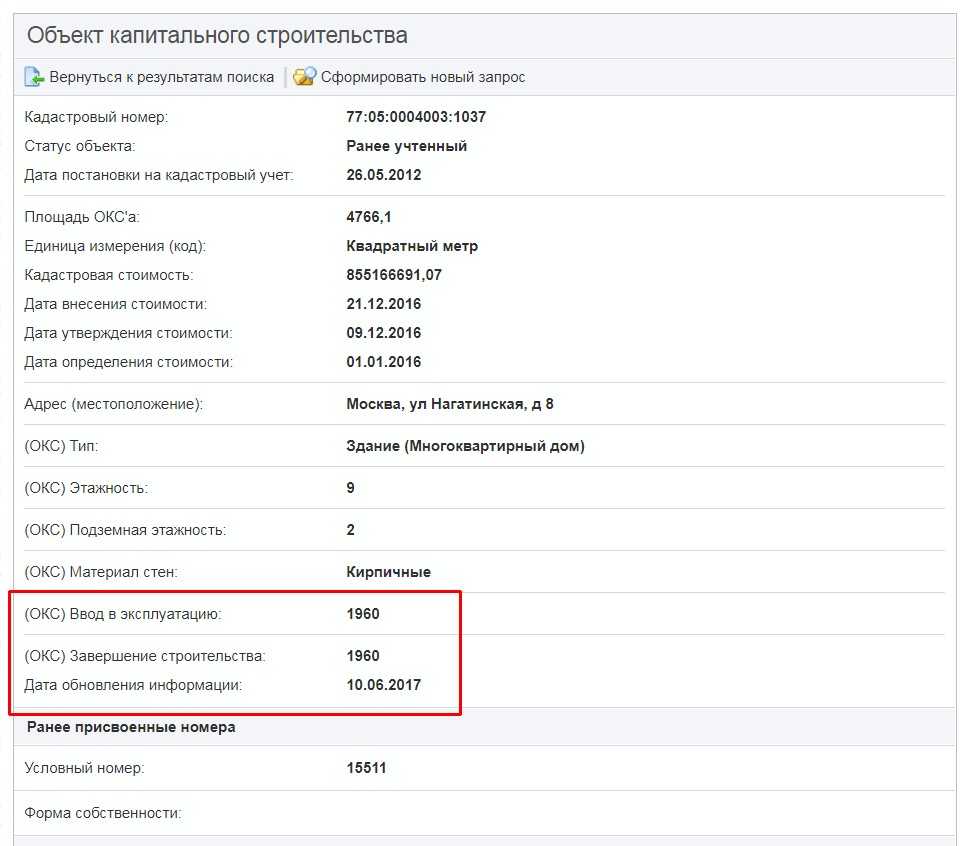Click 'Здание (Многоквартирный дом)' type value

tap(465, 446)
